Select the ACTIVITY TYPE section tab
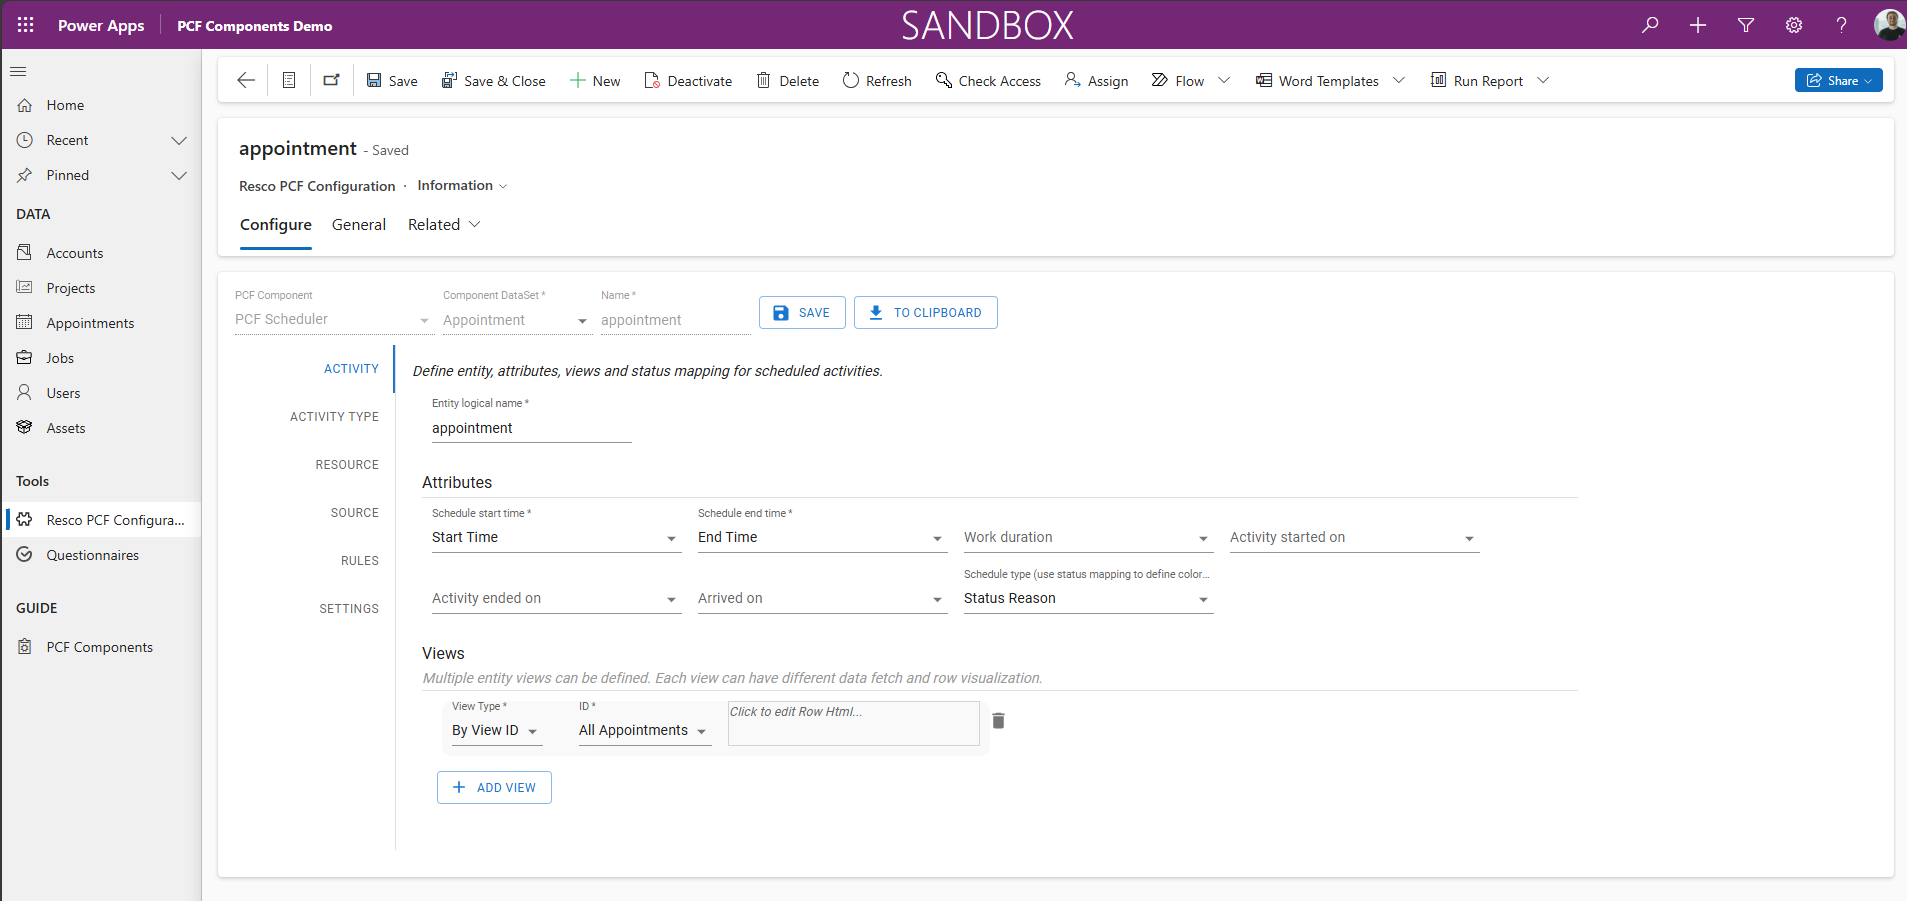Viewport: 1907px width, 901px height. pyautogui.click(x=334, y=417)
